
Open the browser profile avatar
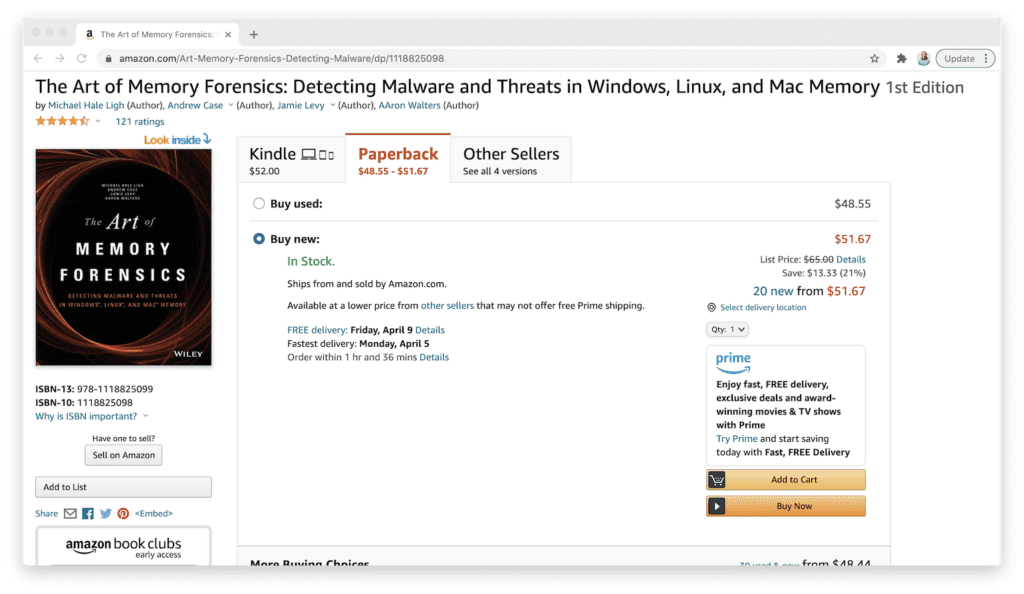(923, 59)
